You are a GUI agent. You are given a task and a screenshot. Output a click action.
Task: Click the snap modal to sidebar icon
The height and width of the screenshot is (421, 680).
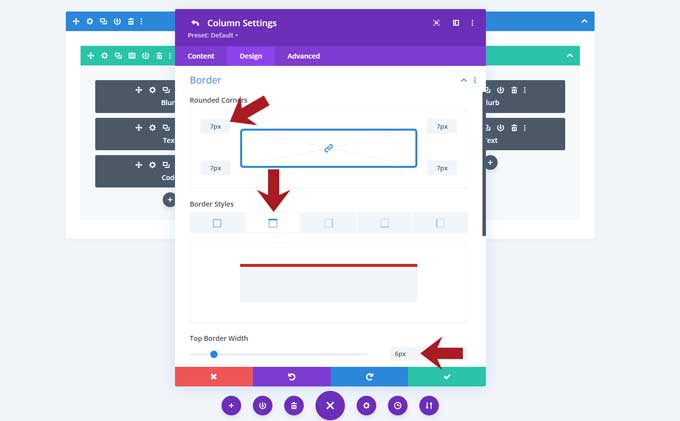[x=456, y=23]
